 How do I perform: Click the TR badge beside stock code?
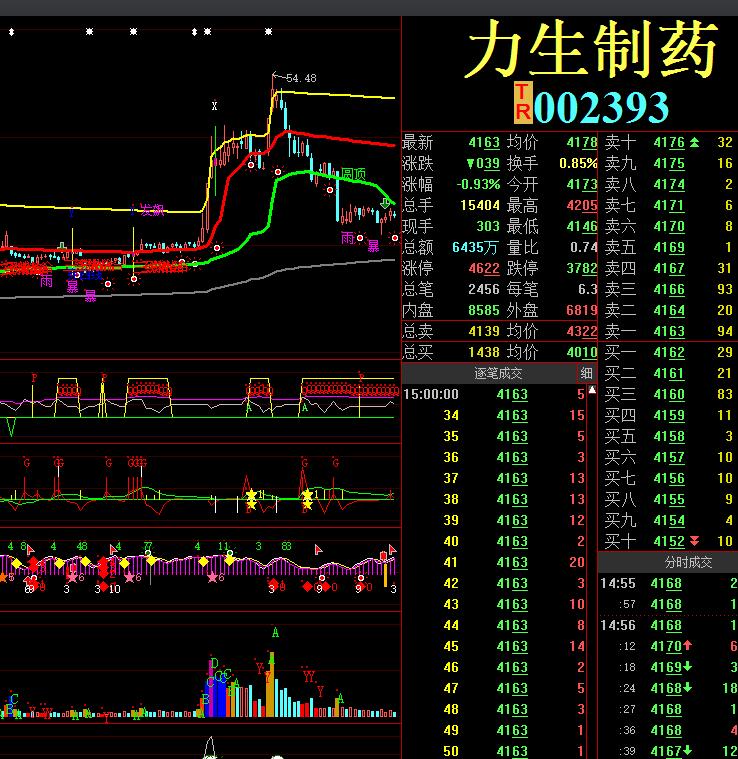coord(523,103)
